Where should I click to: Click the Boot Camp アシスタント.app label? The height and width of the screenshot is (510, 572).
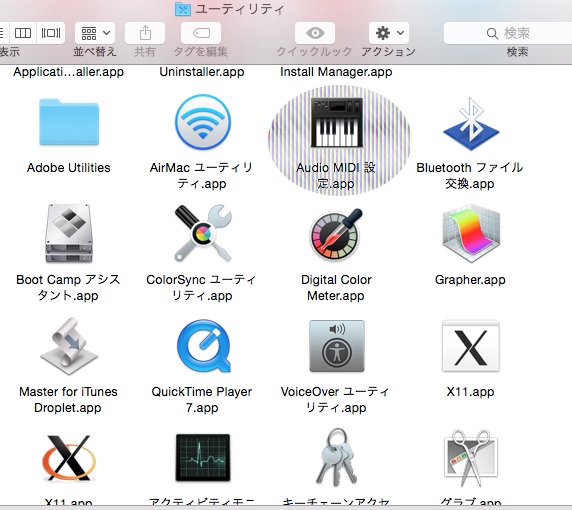pyautogui.click(x=68, y=287)
